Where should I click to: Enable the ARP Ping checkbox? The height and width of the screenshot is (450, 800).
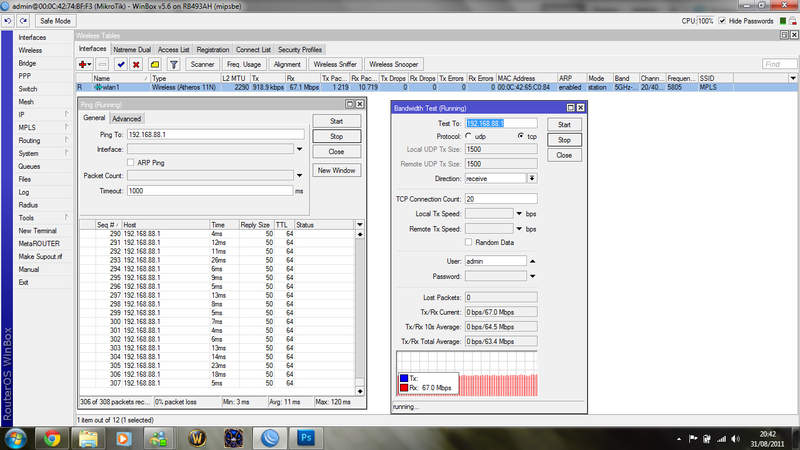point(131,162)
